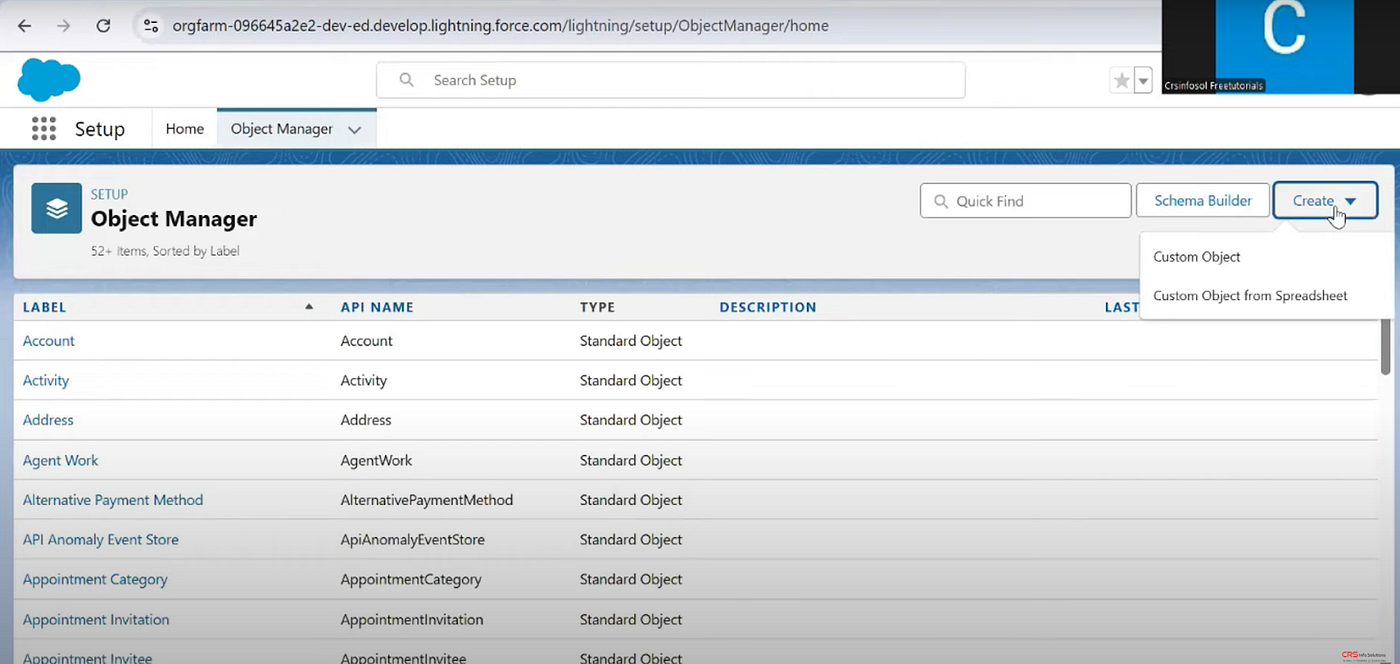1400x664 pixels.
Task: Select the Object Manager tab
Action: [x=282, y=129]
